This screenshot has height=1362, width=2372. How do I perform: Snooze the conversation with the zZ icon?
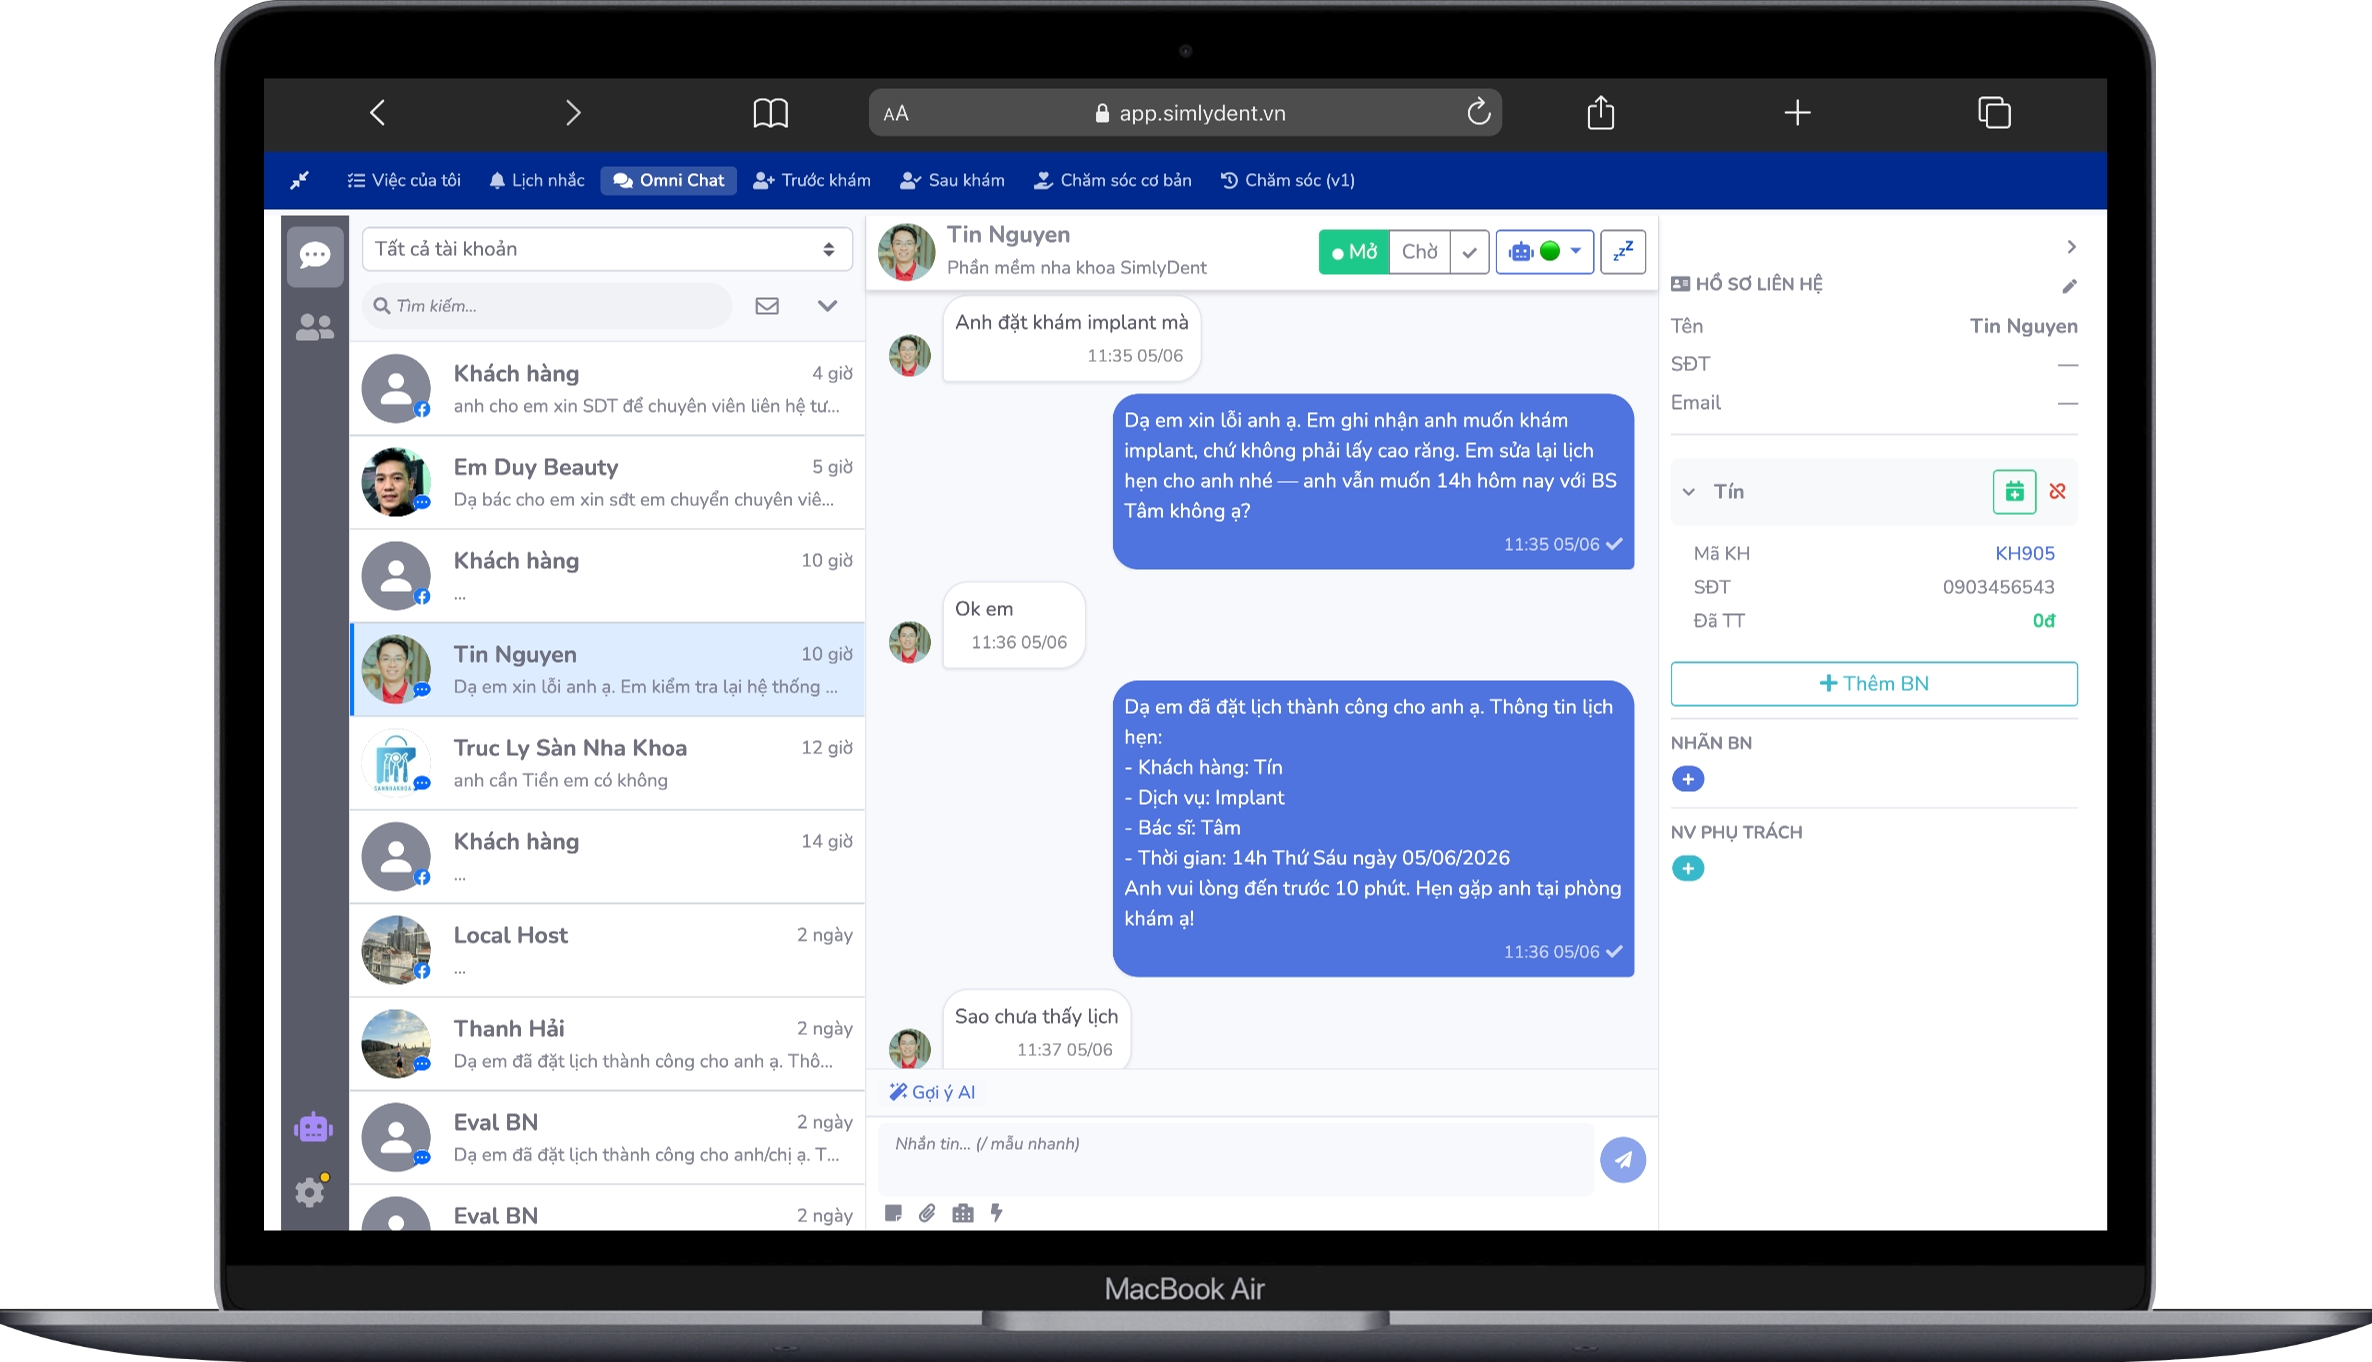click(x=1623, y=251)
